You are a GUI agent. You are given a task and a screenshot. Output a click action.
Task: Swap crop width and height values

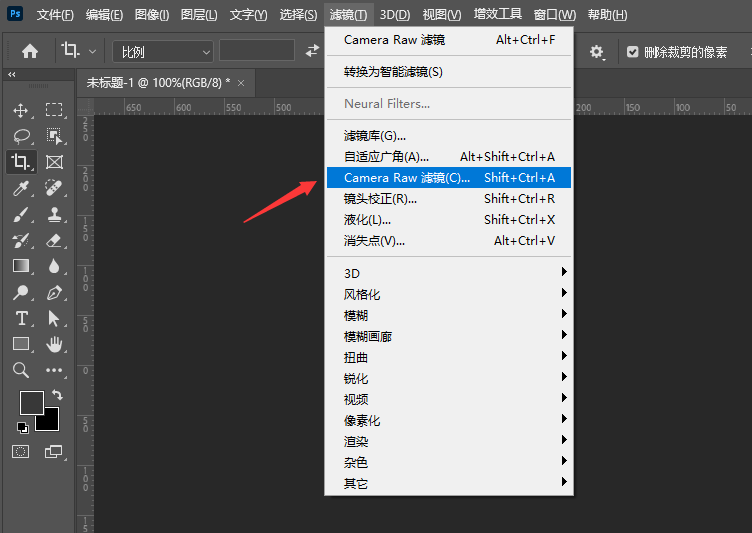312,50
